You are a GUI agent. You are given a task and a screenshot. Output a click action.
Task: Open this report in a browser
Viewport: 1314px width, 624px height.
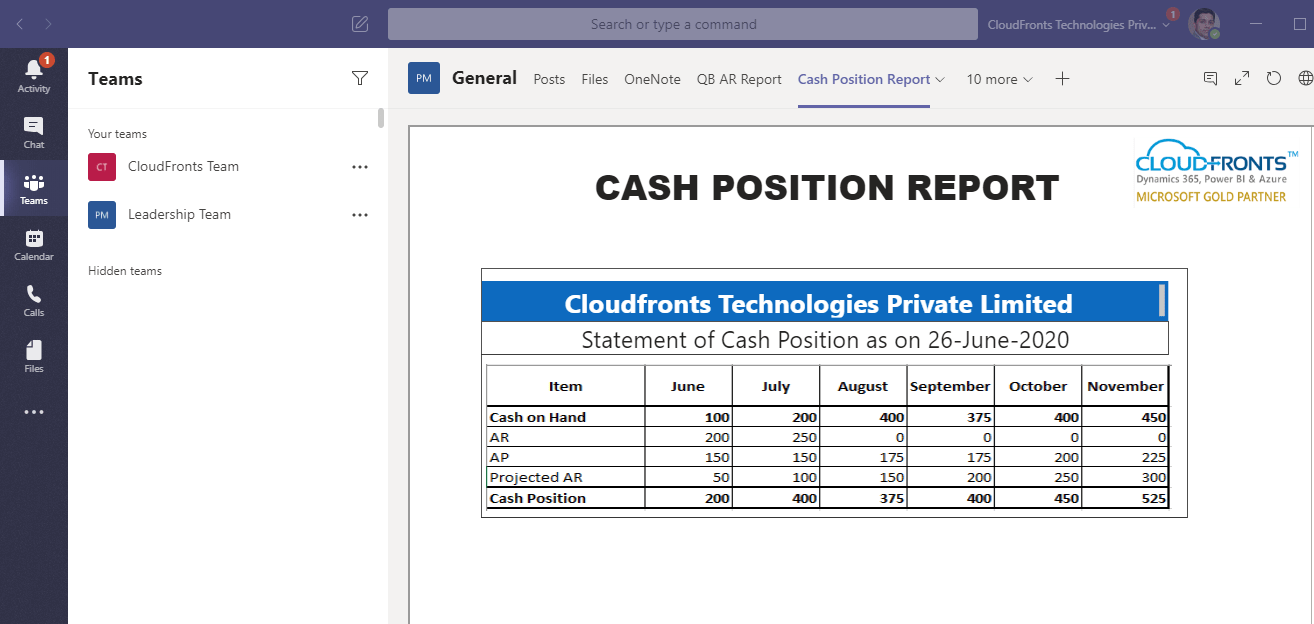coord(1303,77)
